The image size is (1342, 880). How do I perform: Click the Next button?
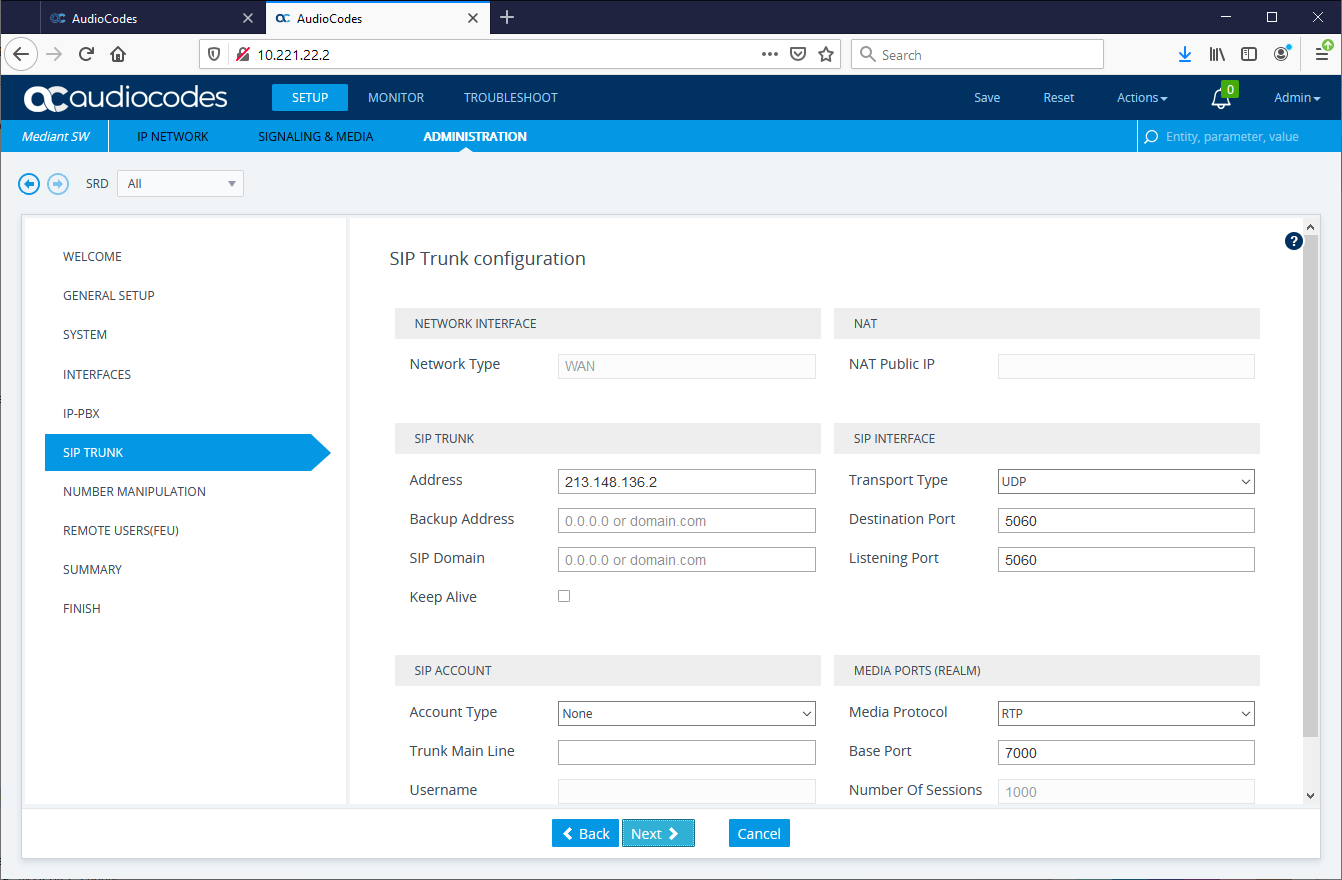(658, 834)
